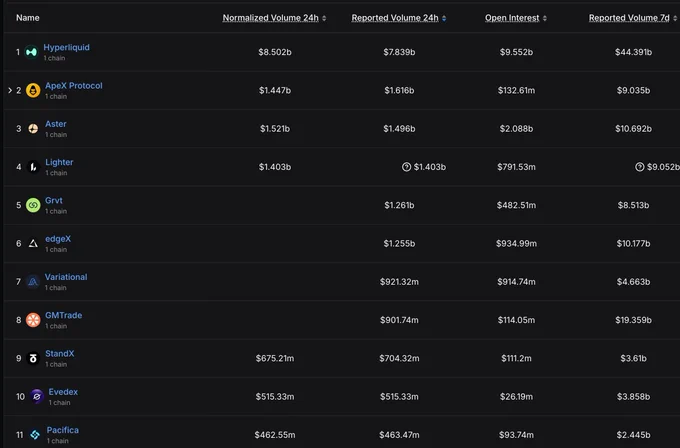This screenshot has width=680, height=448.
Task: Click the Lighter logo icon
Action: click(33, 167)
